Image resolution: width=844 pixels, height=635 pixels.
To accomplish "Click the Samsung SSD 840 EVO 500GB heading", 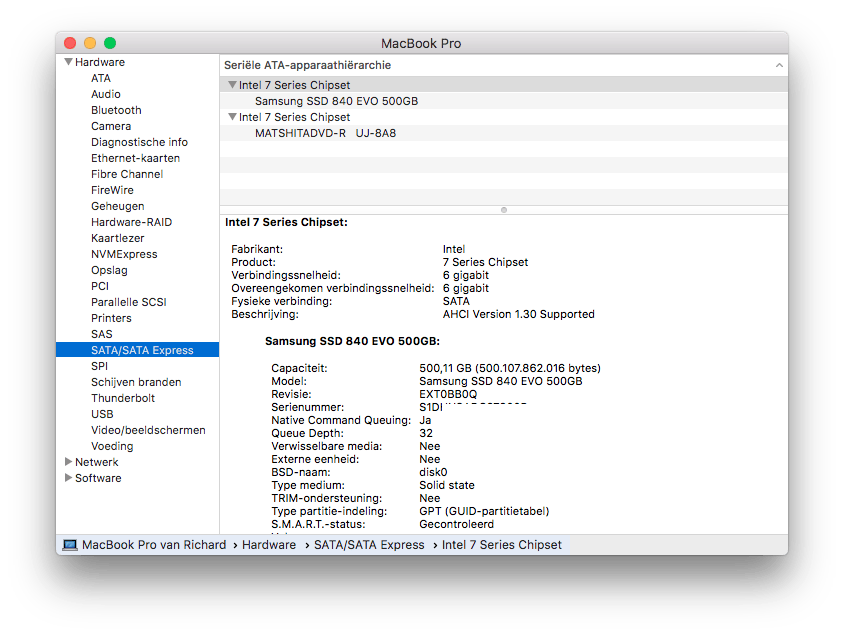I will coord(352,341).
